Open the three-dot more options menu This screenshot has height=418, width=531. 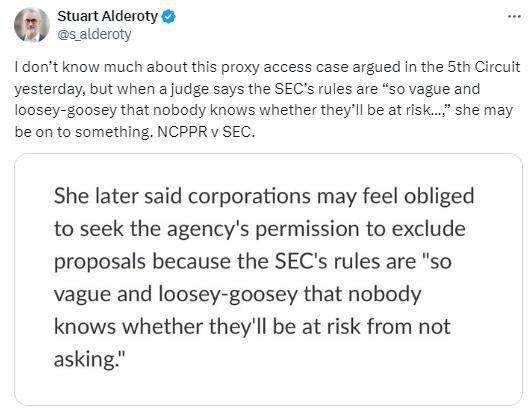pos(514,16)
